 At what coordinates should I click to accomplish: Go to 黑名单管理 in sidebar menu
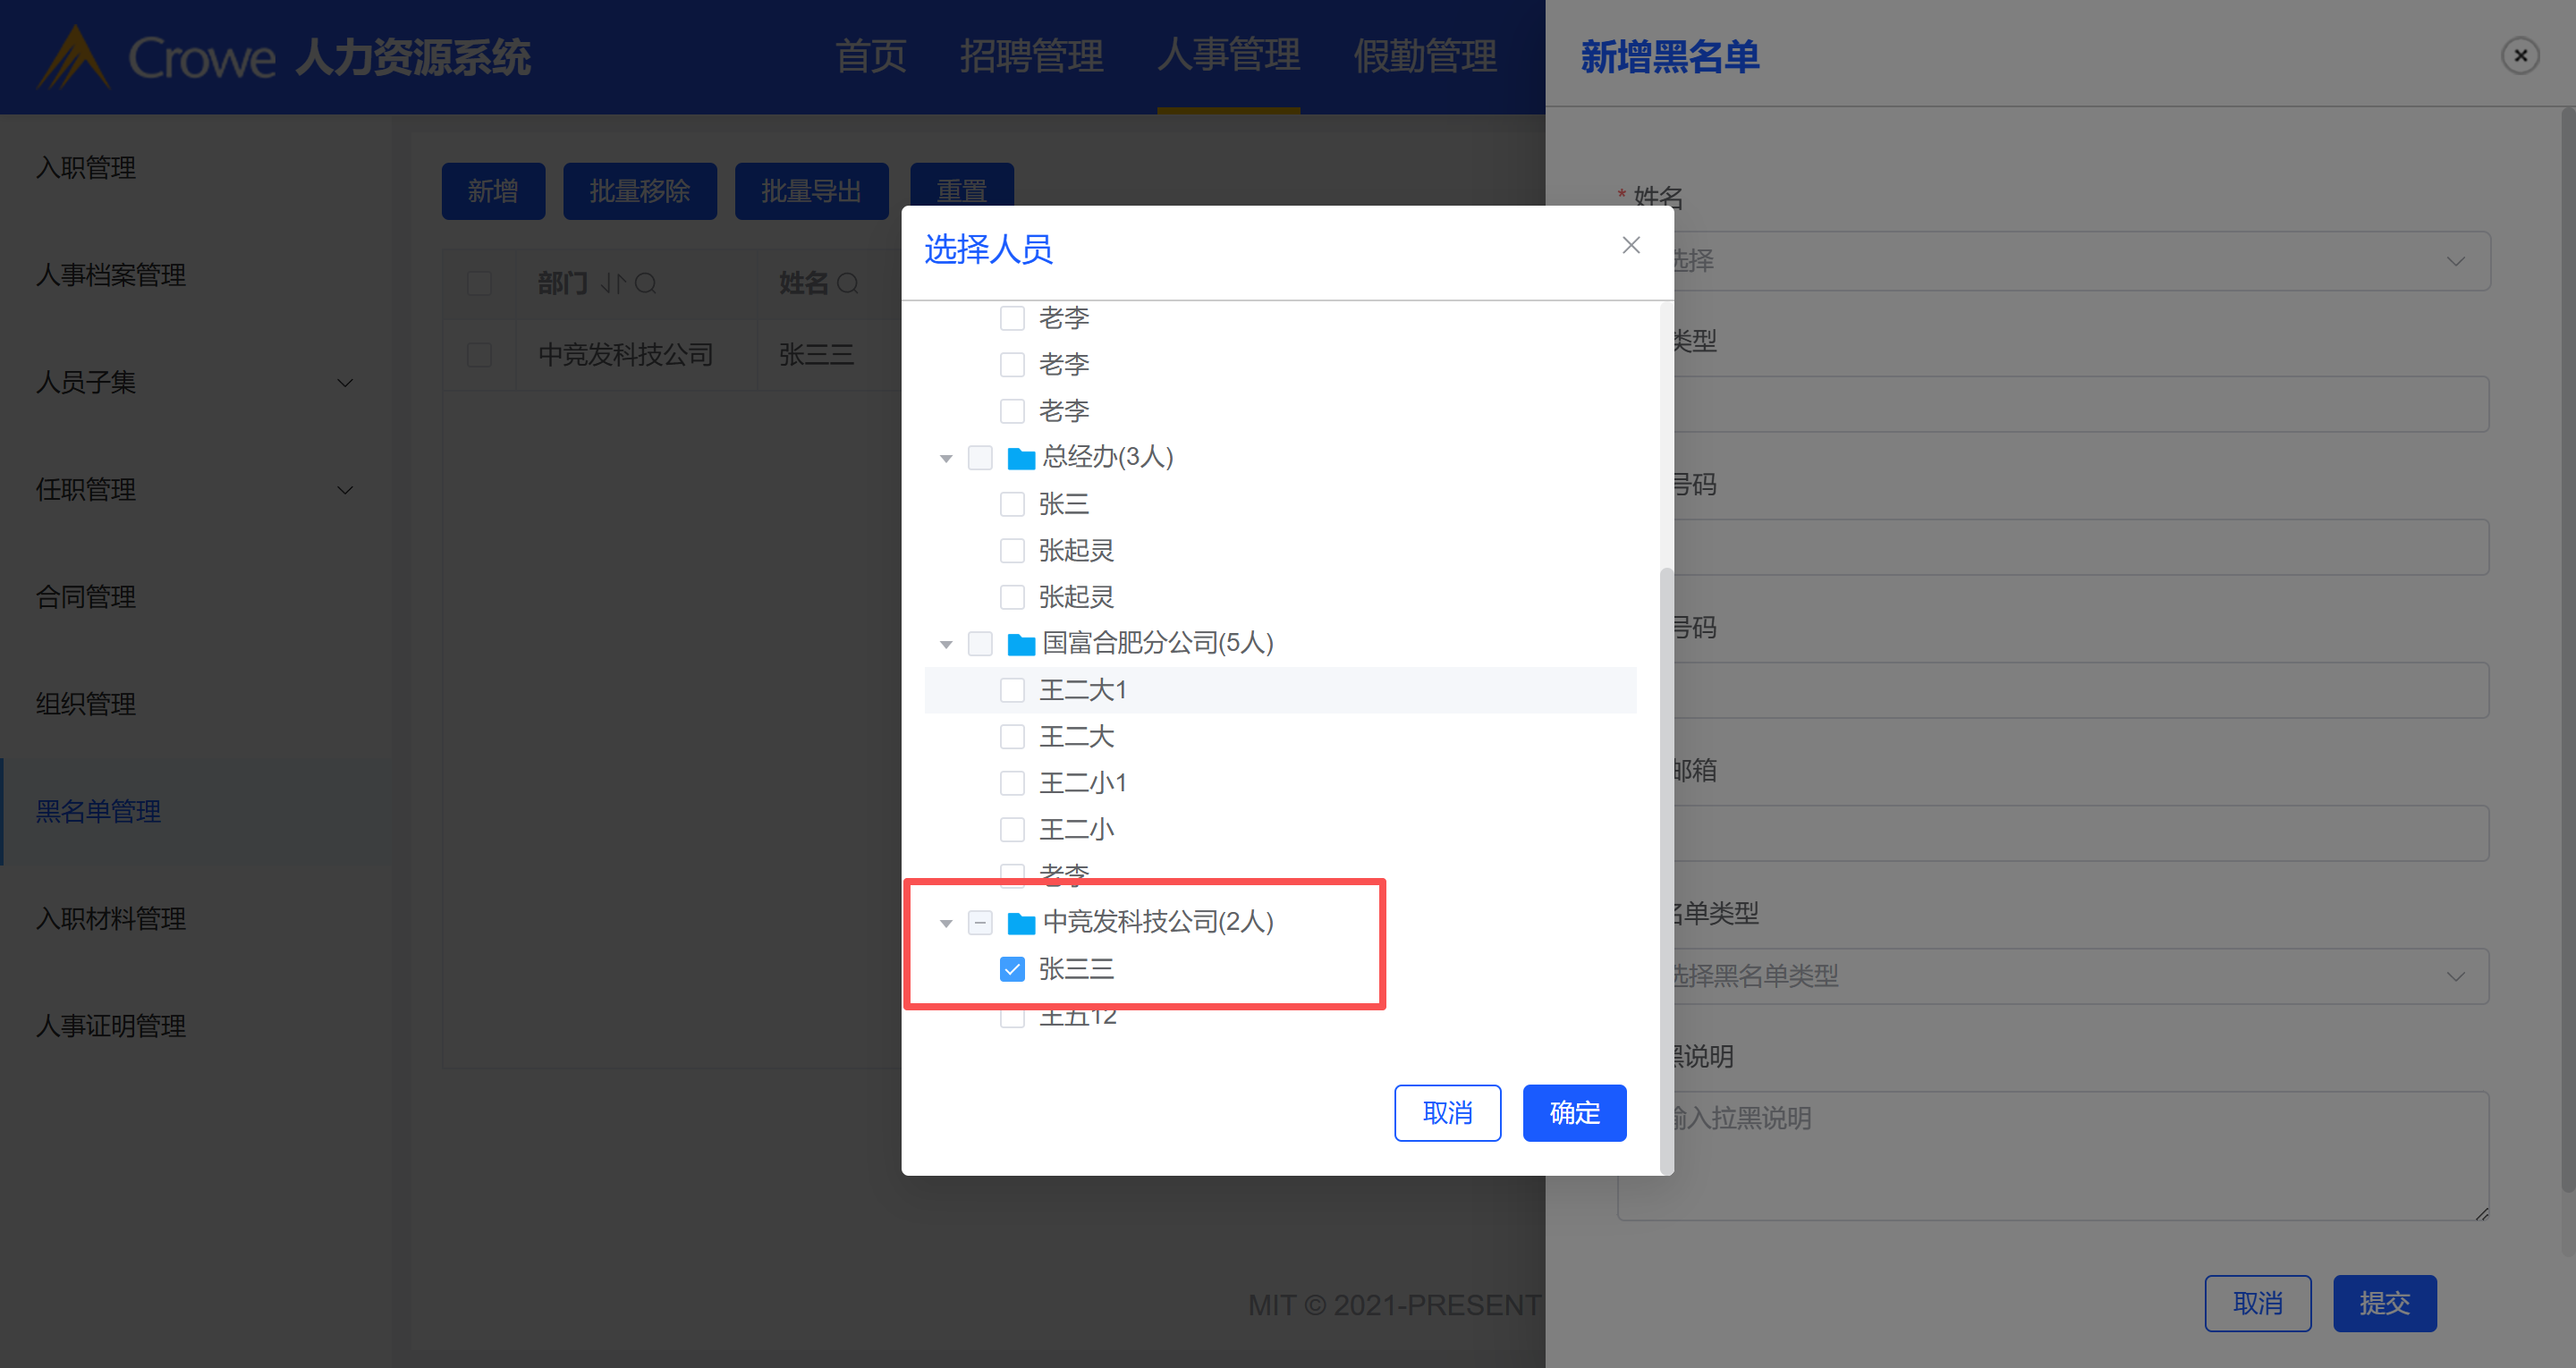pos(98,811)
